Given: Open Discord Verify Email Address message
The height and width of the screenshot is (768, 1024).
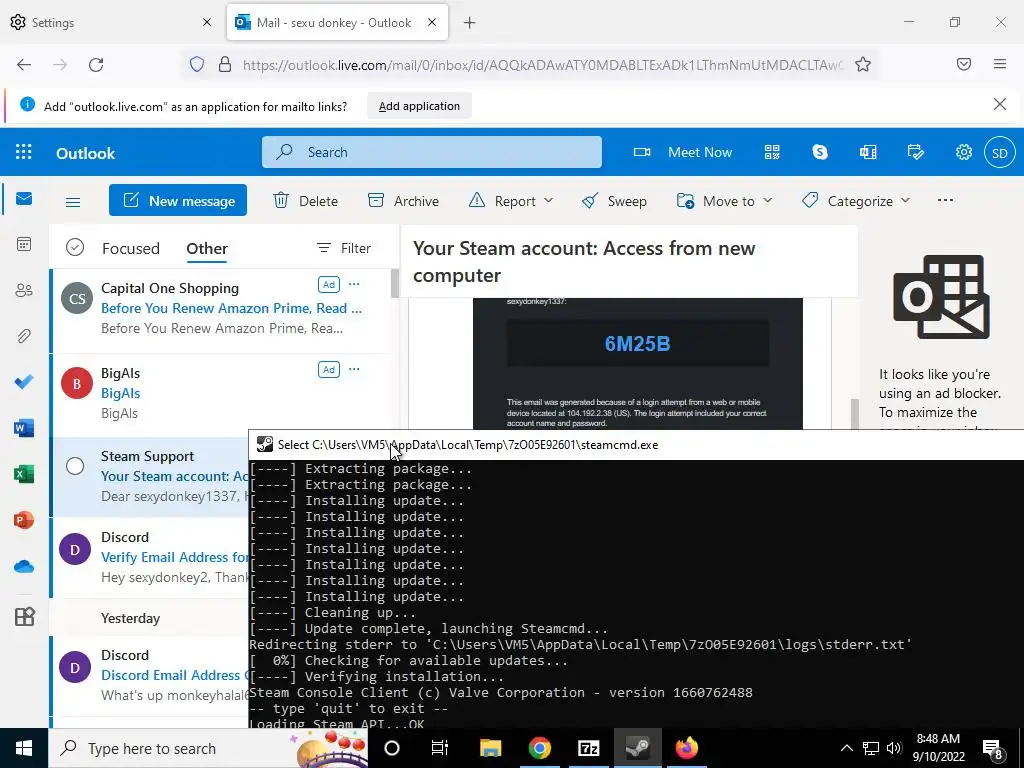Looking at the screenshot, I should (150, 557).
